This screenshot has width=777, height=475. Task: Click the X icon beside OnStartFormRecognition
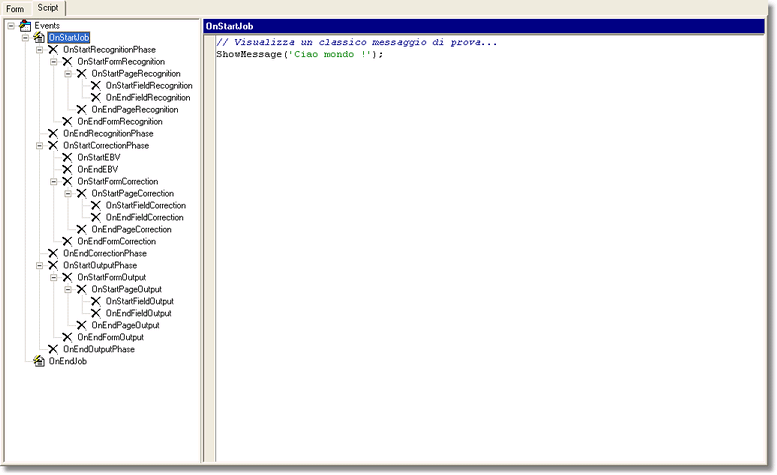[67, 61]
